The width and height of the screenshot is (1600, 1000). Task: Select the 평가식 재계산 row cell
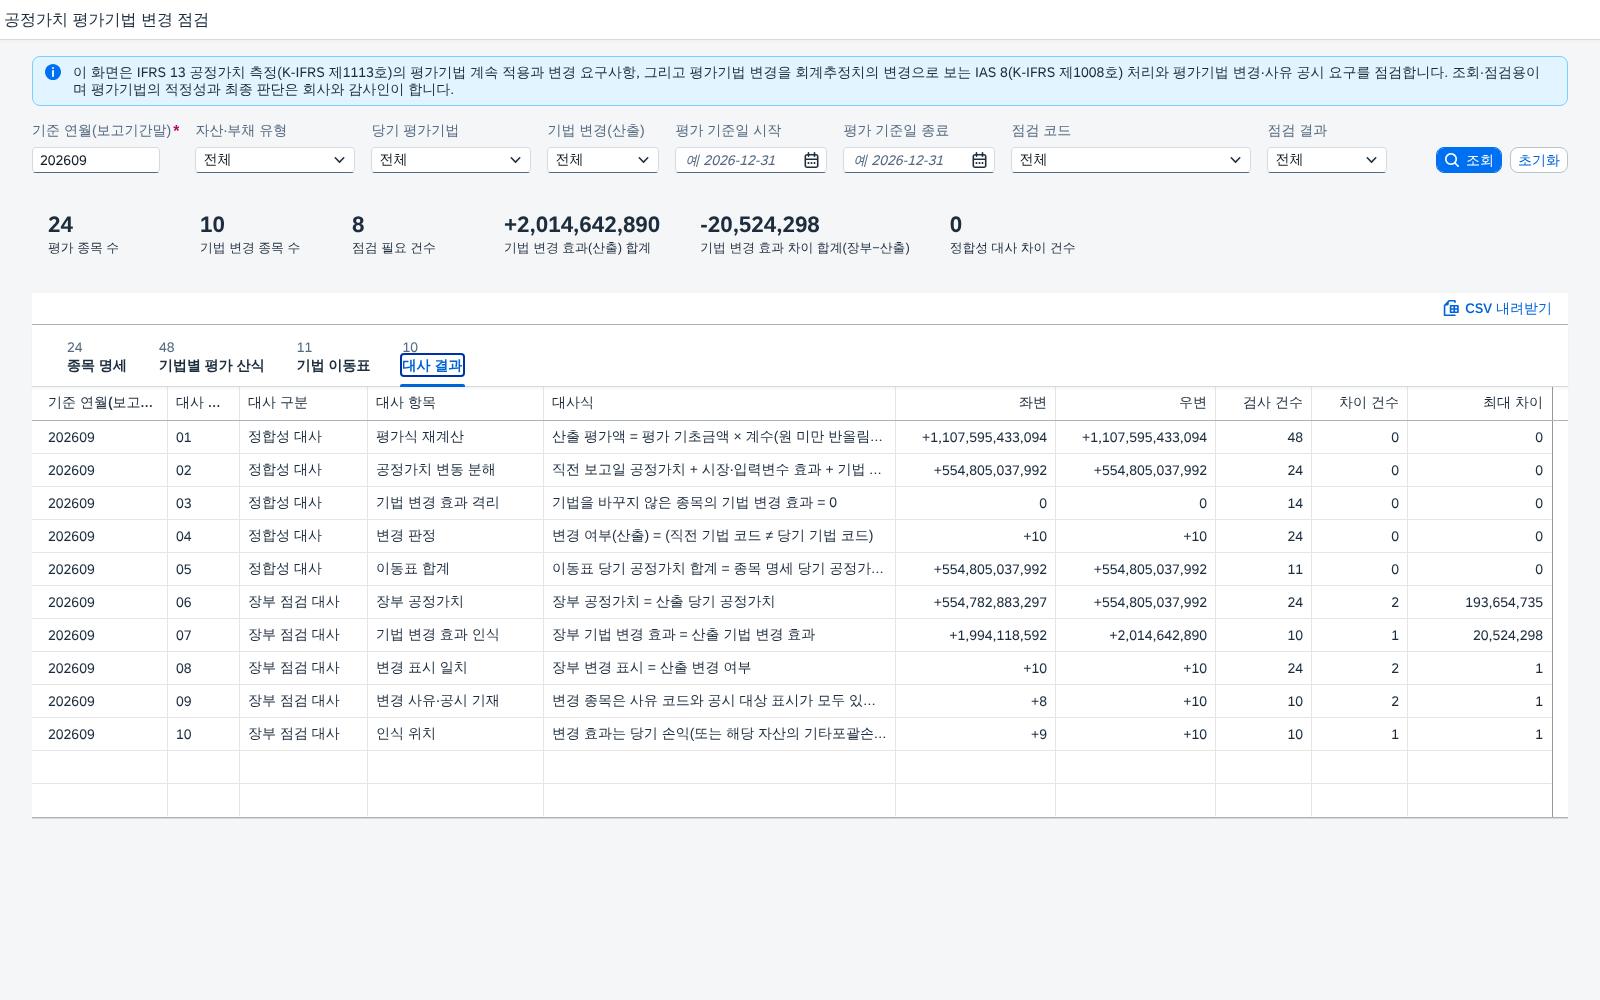pyautogui.click(x=455, y=437)
